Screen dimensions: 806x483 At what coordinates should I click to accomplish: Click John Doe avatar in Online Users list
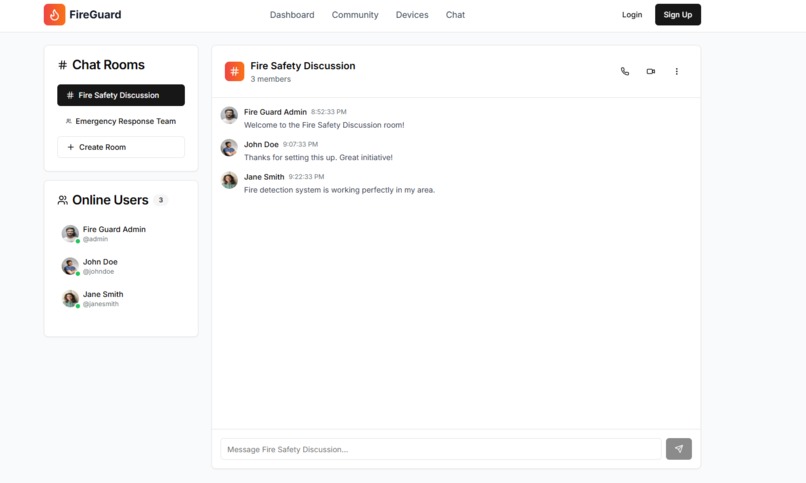click(70, 266)
